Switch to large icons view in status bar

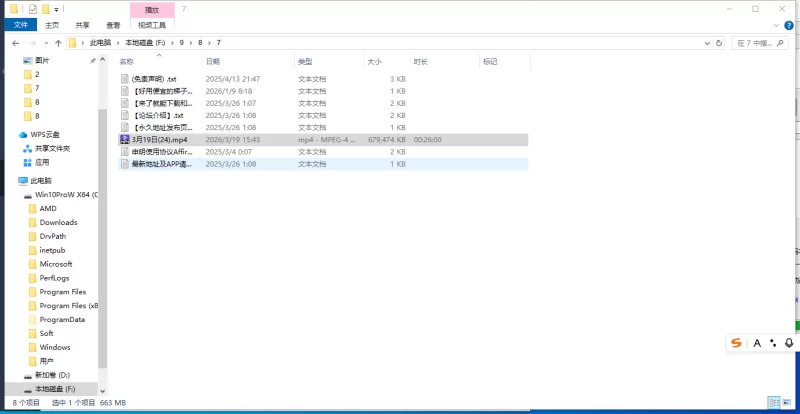(786, 403)
